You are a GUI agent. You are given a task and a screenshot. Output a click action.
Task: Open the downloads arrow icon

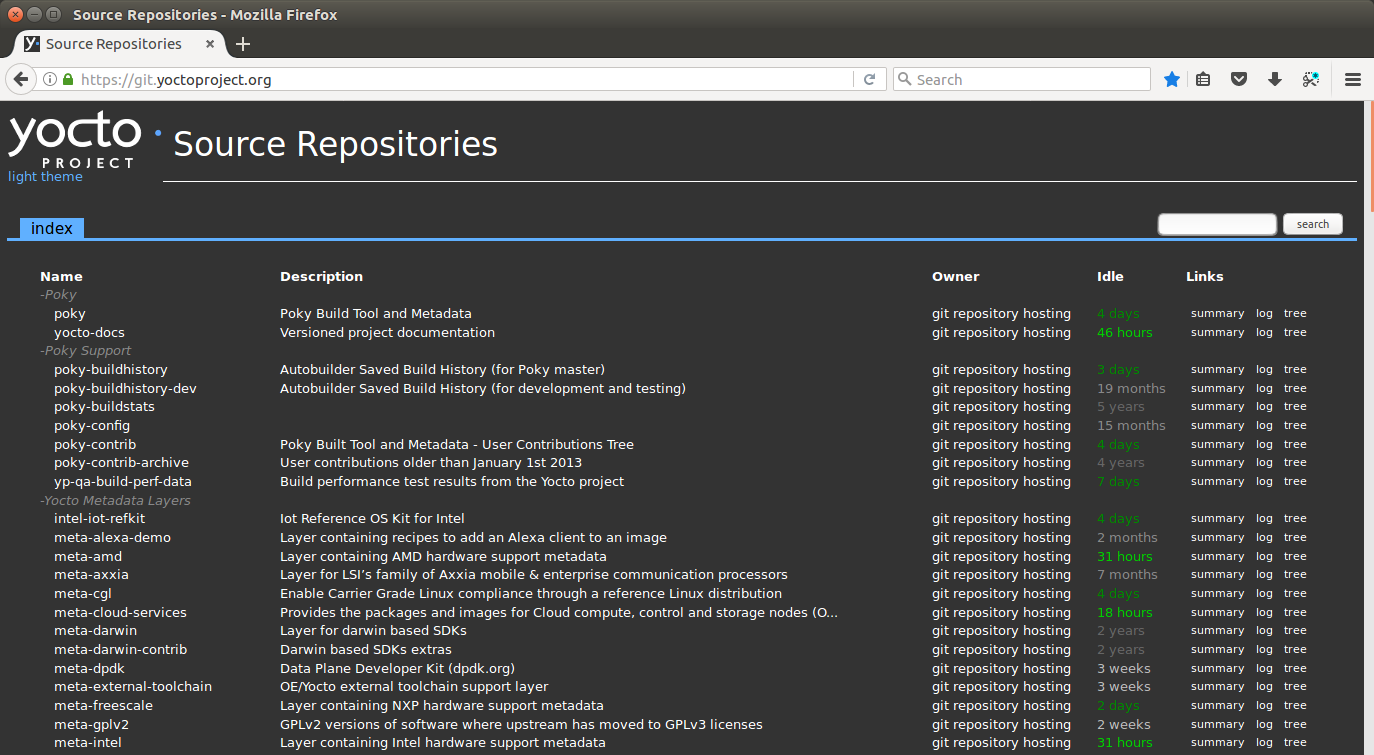[1274, 80]
